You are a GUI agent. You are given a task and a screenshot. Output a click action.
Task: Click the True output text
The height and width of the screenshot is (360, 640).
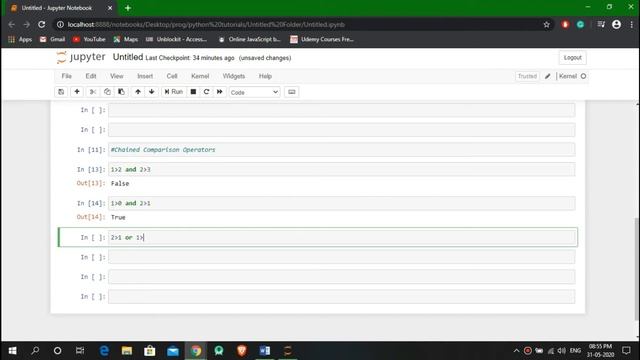[118, 218]
